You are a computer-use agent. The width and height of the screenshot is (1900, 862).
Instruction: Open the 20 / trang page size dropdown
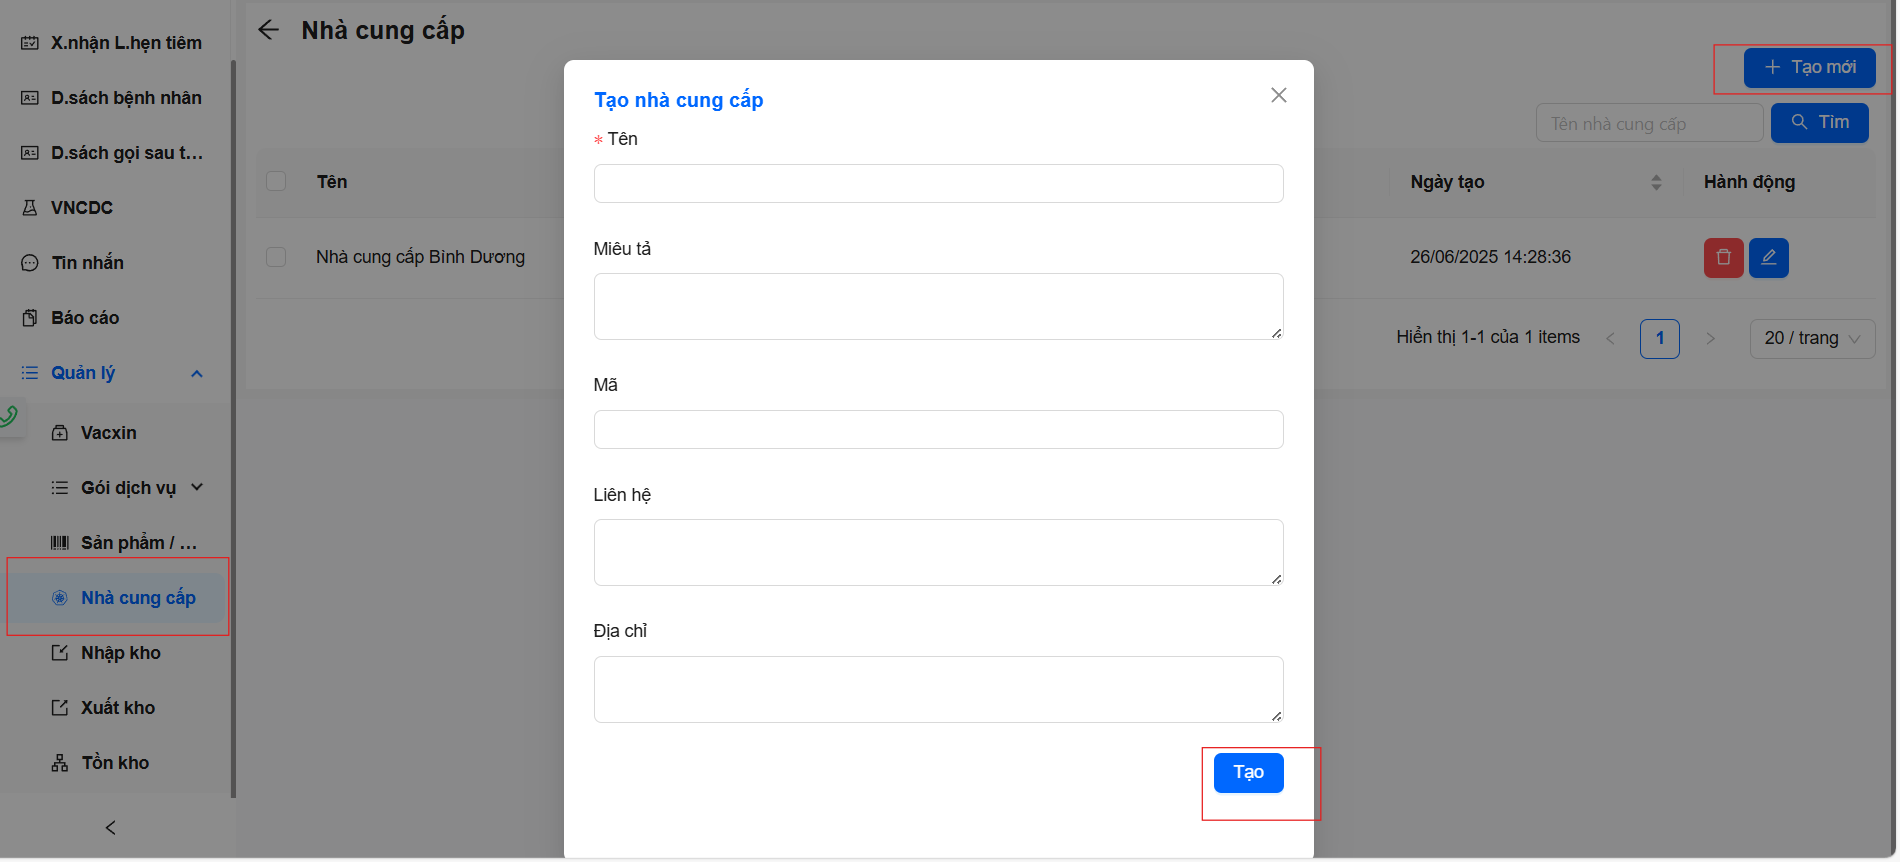click(1811, 339)
